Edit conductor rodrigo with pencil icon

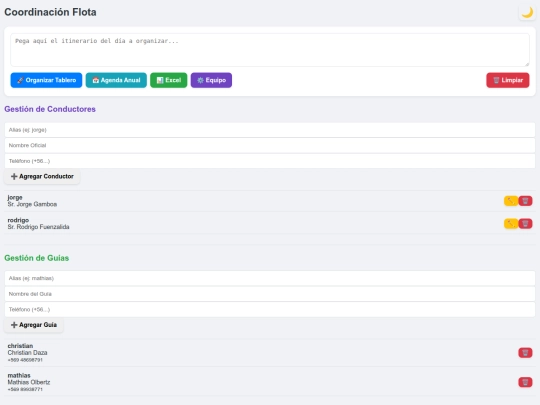511,224
